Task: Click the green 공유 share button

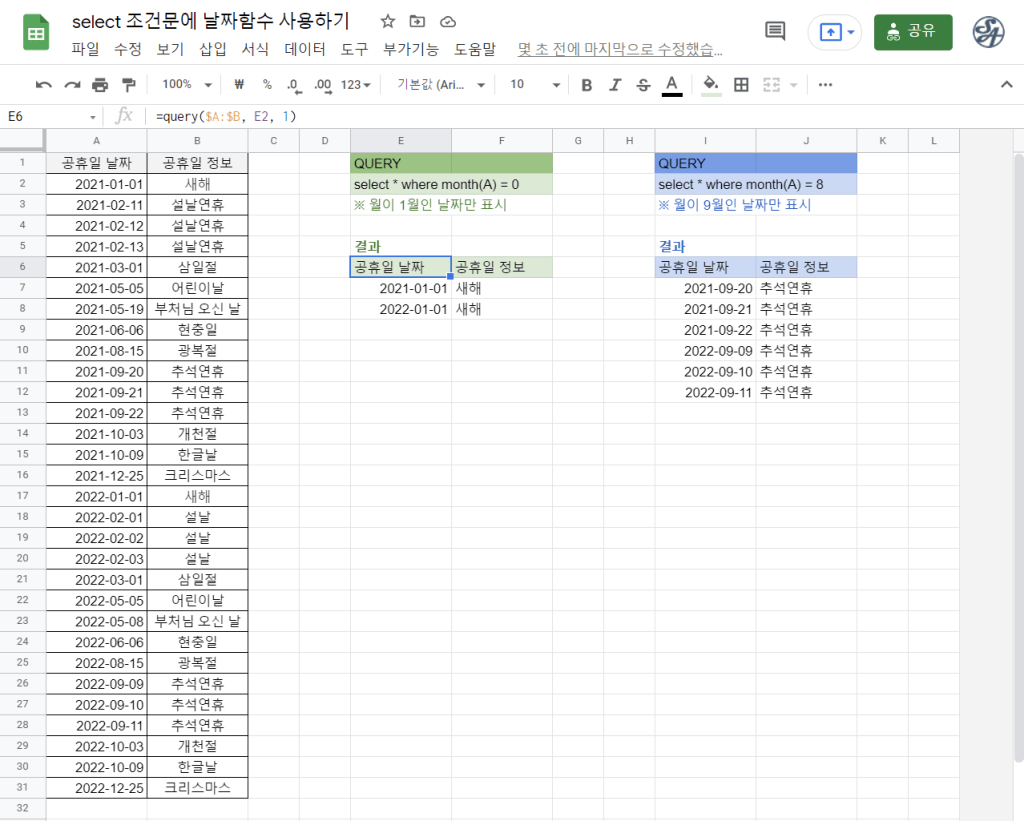Action: (912, 32)
